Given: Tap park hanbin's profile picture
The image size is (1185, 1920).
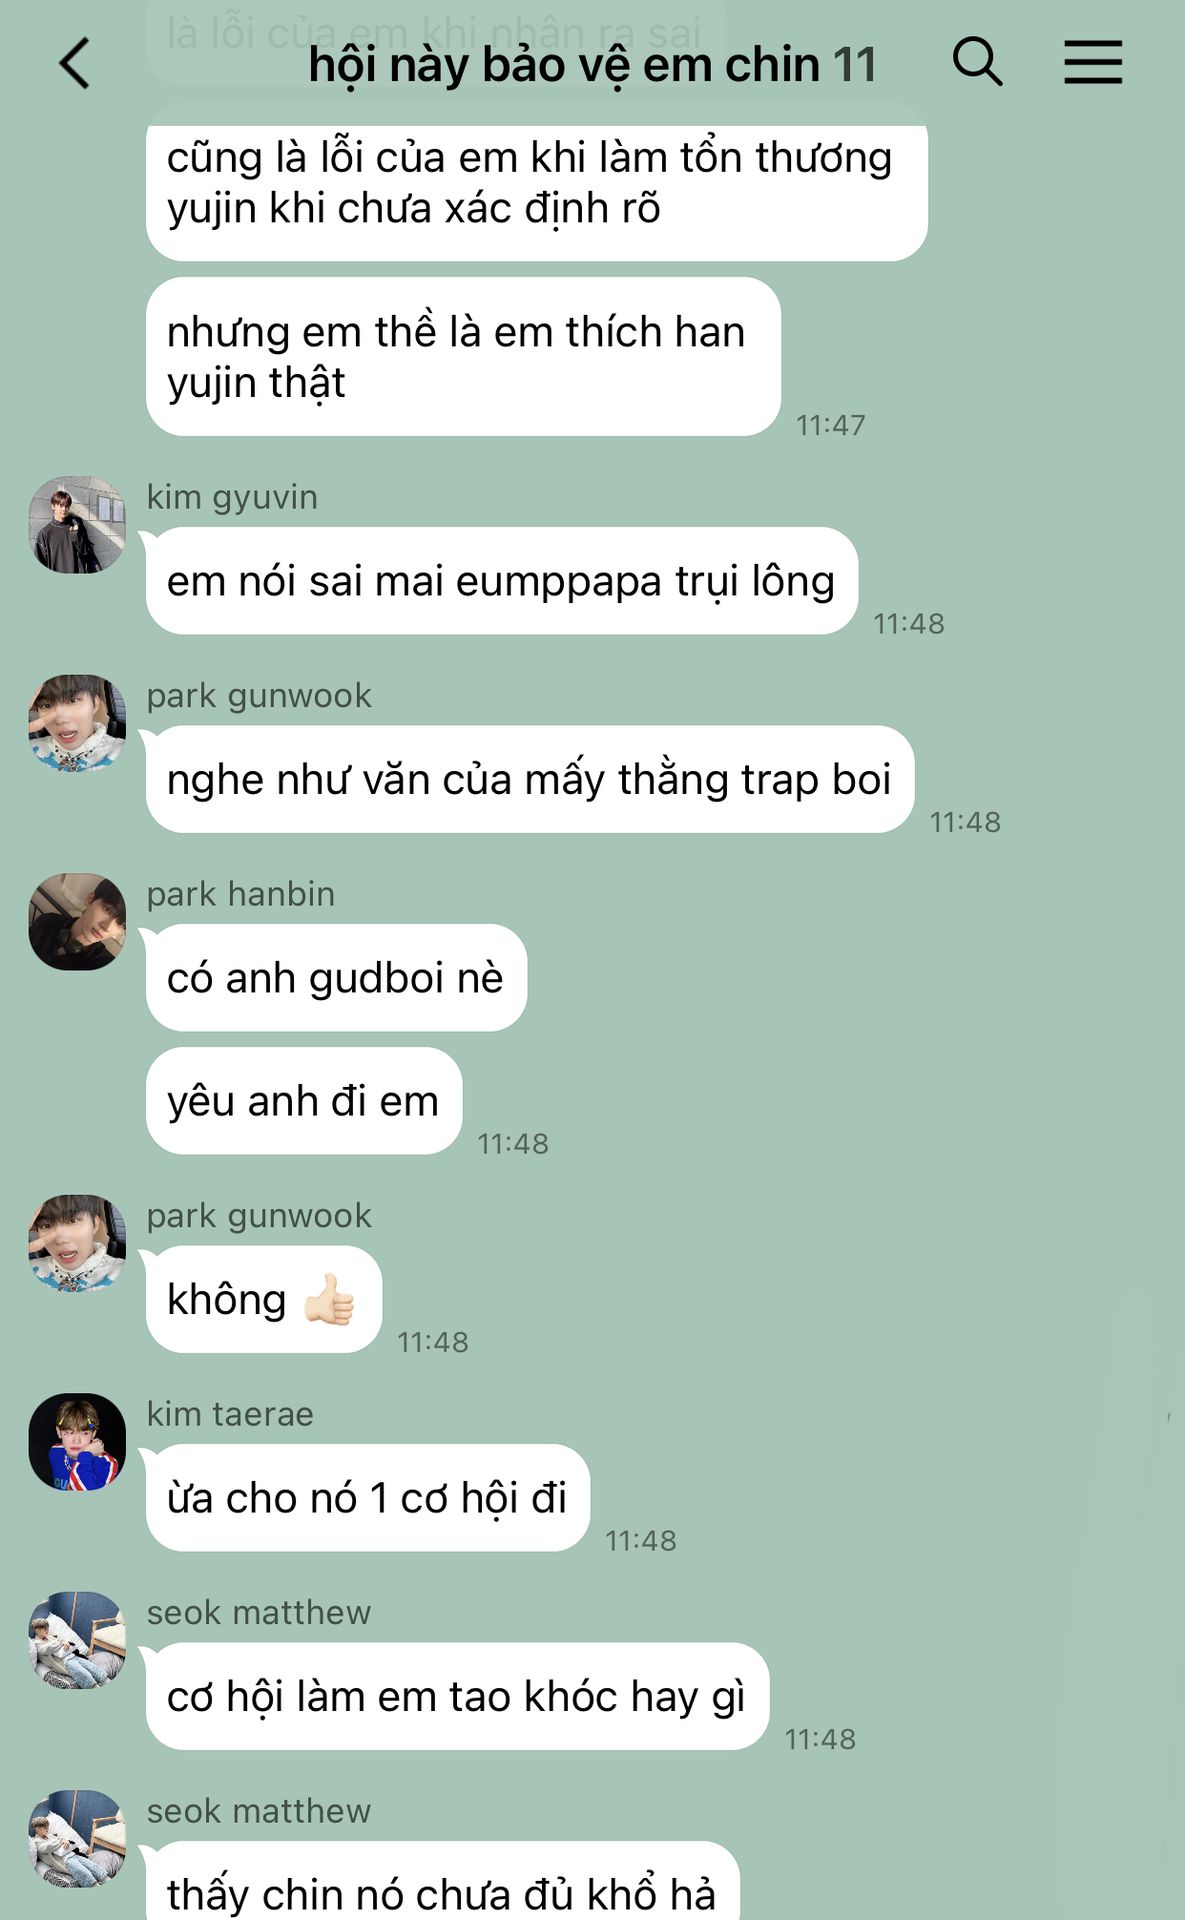Looking at the screenshot, I should (x=77, y=922).
